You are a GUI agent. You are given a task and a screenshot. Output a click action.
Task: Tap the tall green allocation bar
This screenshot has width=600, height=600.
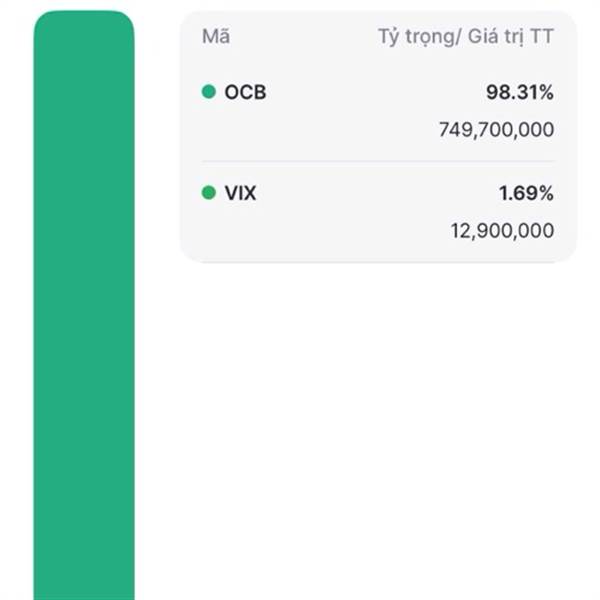pyautogui.click(x=84, y=305)
